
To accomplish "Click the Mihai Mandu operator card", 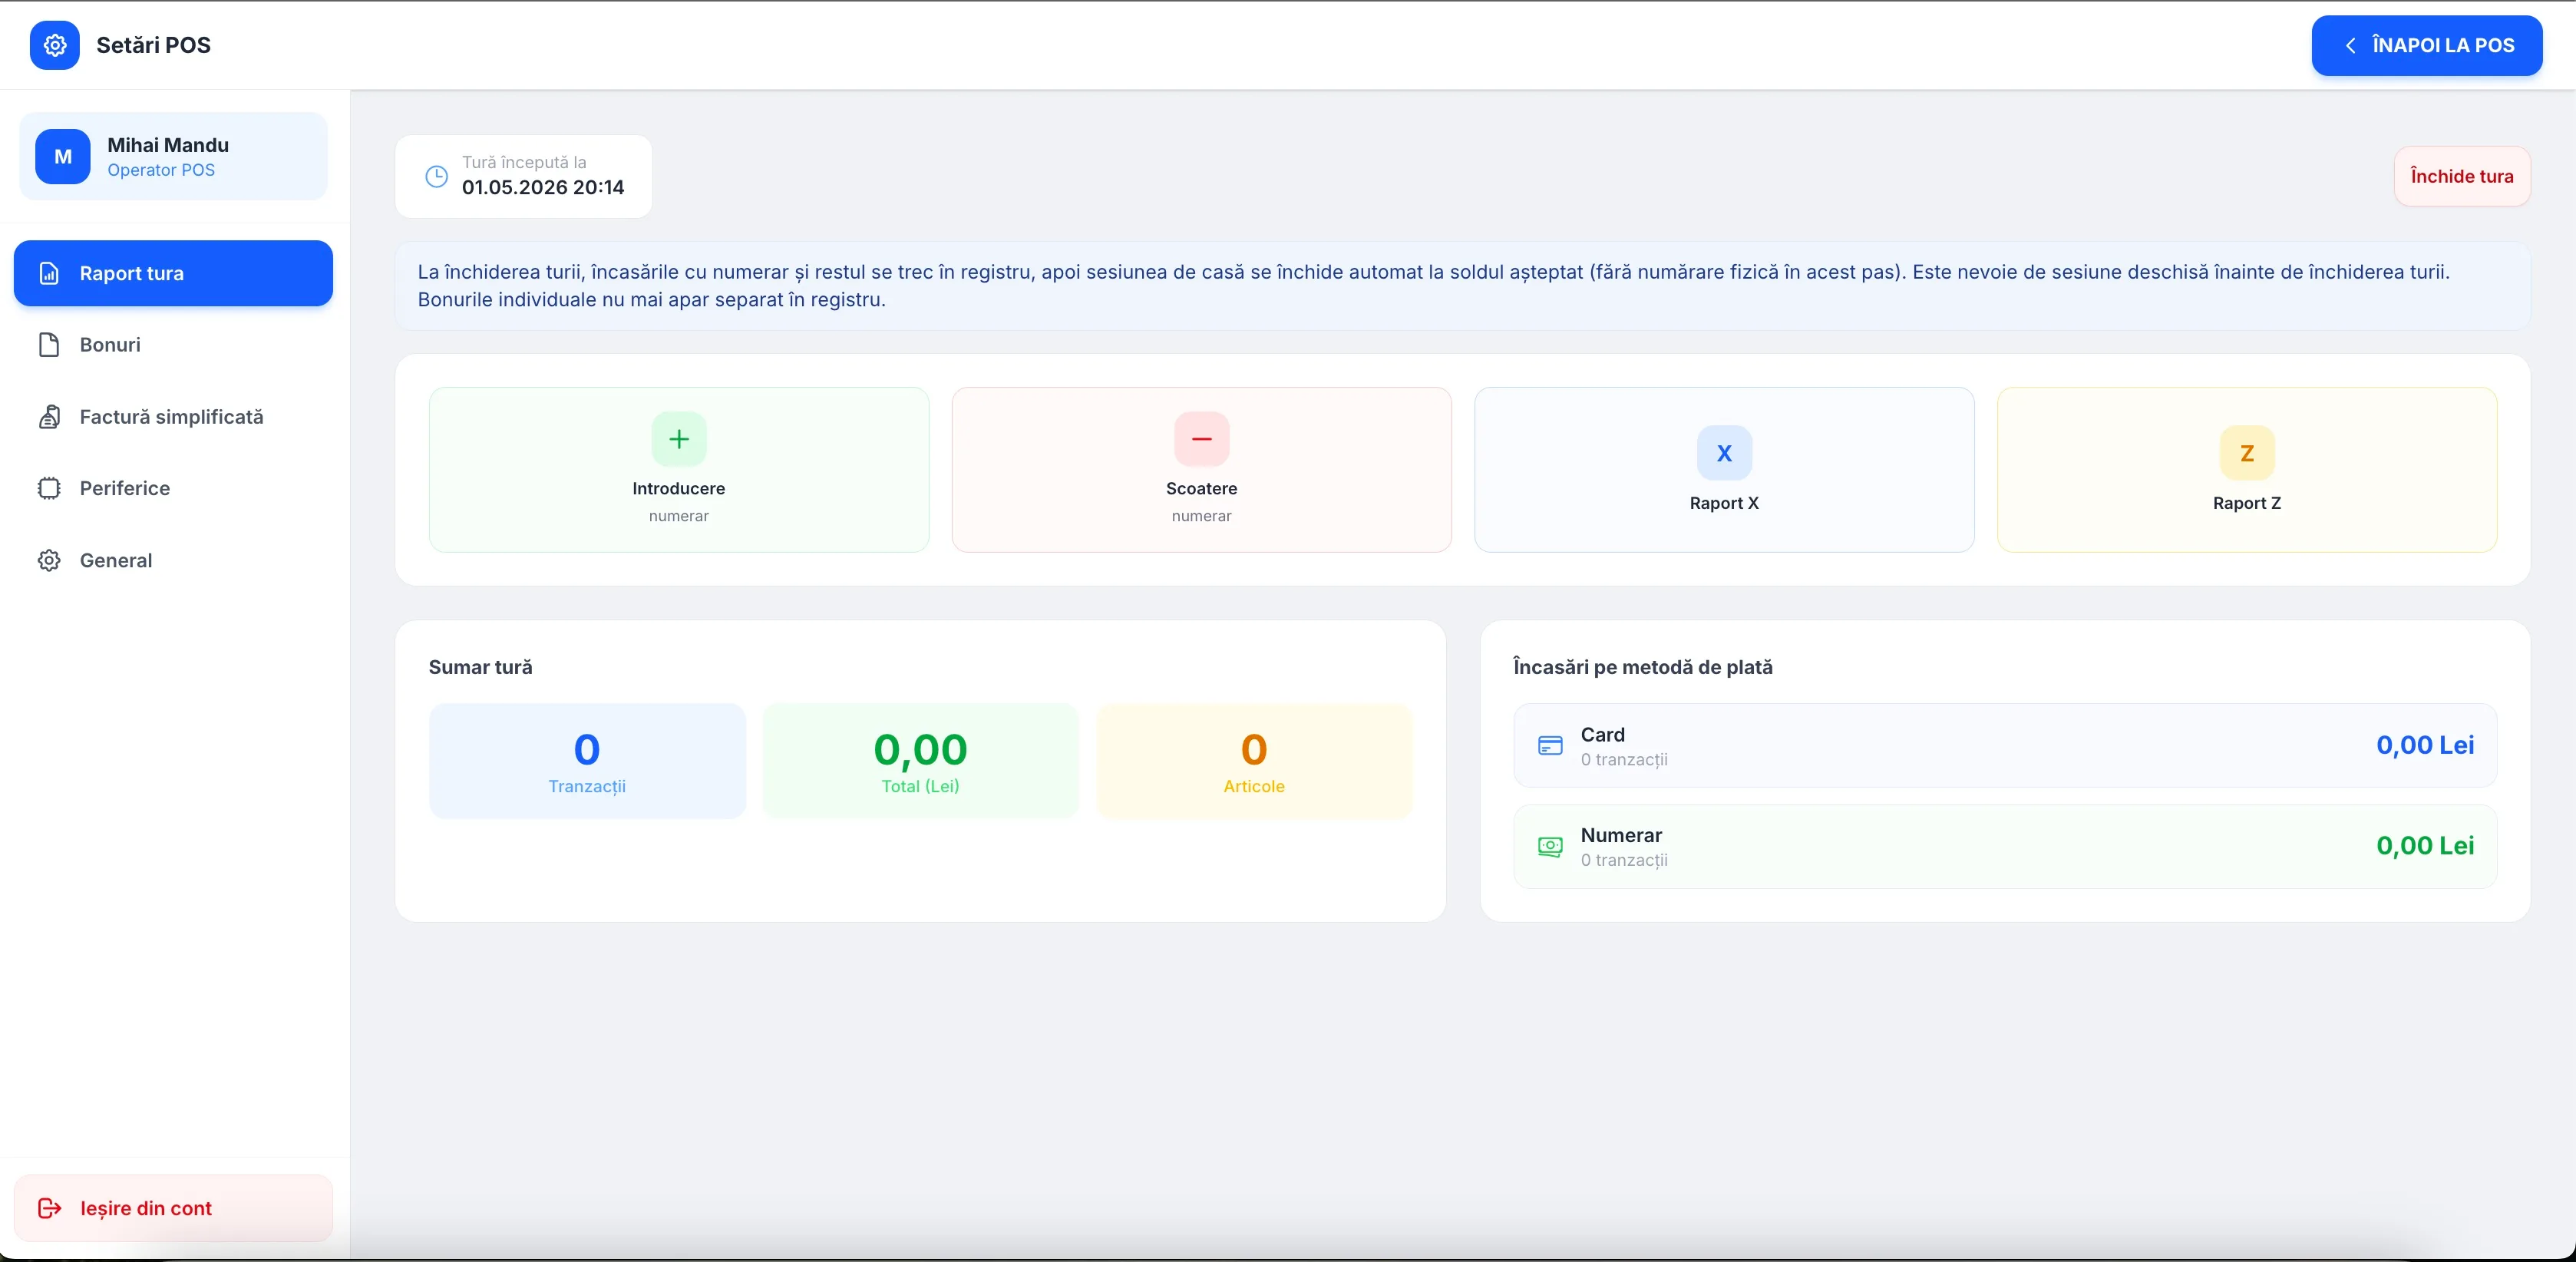I will pyautogui.click(x=173, y=157).
